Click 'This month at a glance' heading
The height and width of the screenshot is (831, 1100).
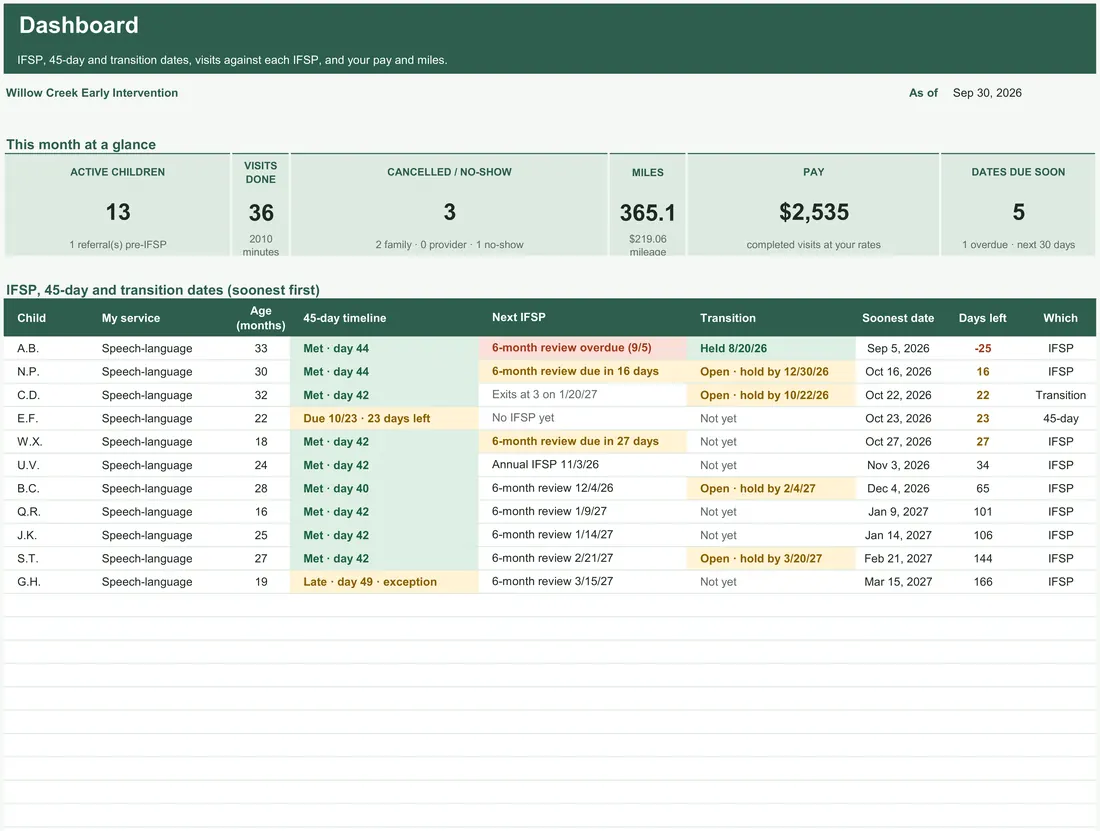tap(81, 144)
